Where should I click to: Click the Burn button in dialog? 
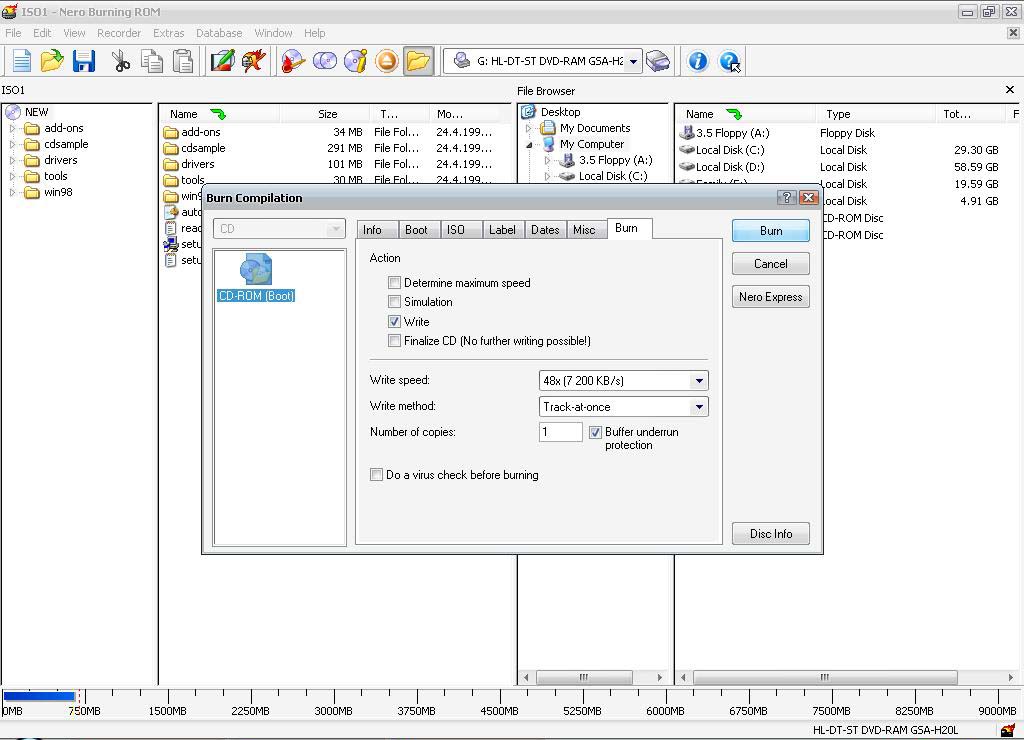(771, 231)
